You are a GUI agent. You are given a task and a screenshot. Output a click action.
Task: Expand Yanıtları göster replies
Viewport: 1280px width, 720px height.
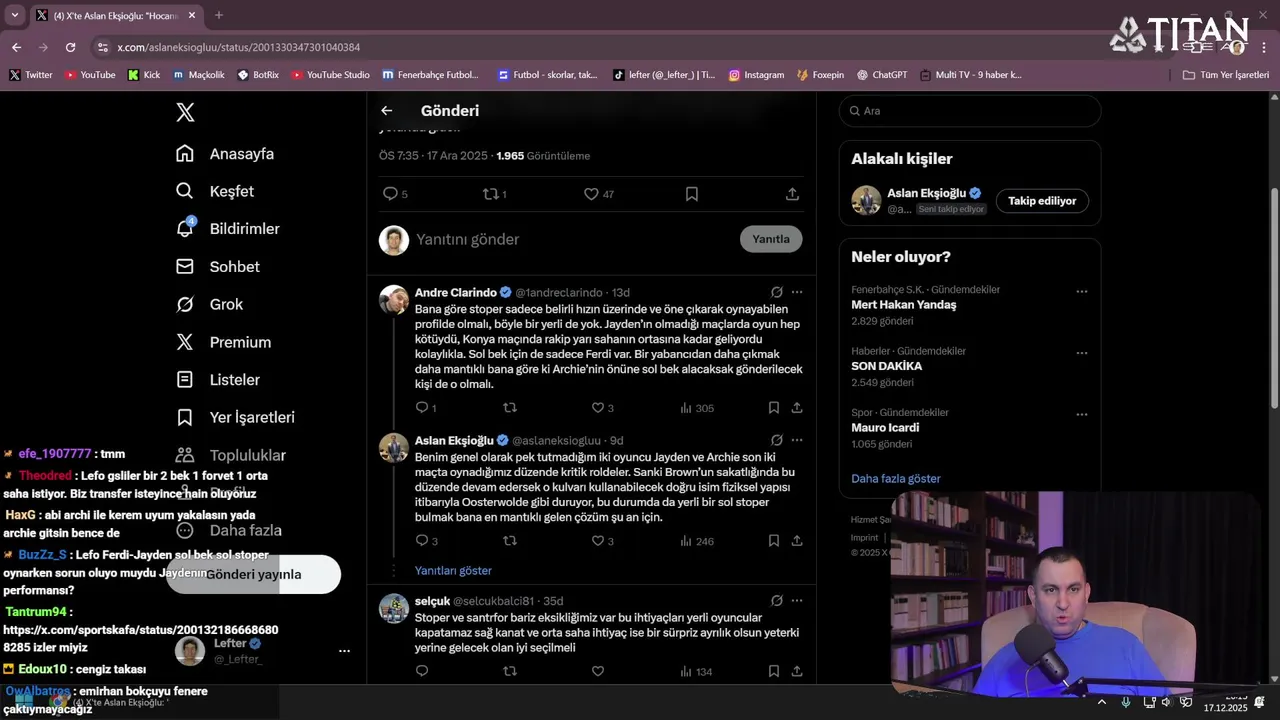453,570
